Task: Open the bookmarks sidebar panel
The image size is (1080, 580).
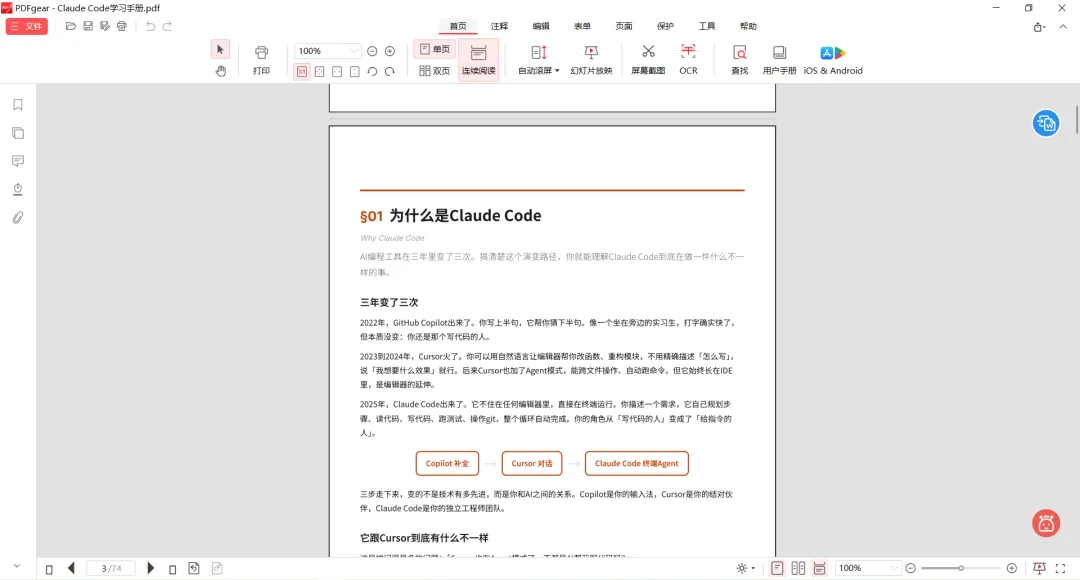Action: [18, 105]
